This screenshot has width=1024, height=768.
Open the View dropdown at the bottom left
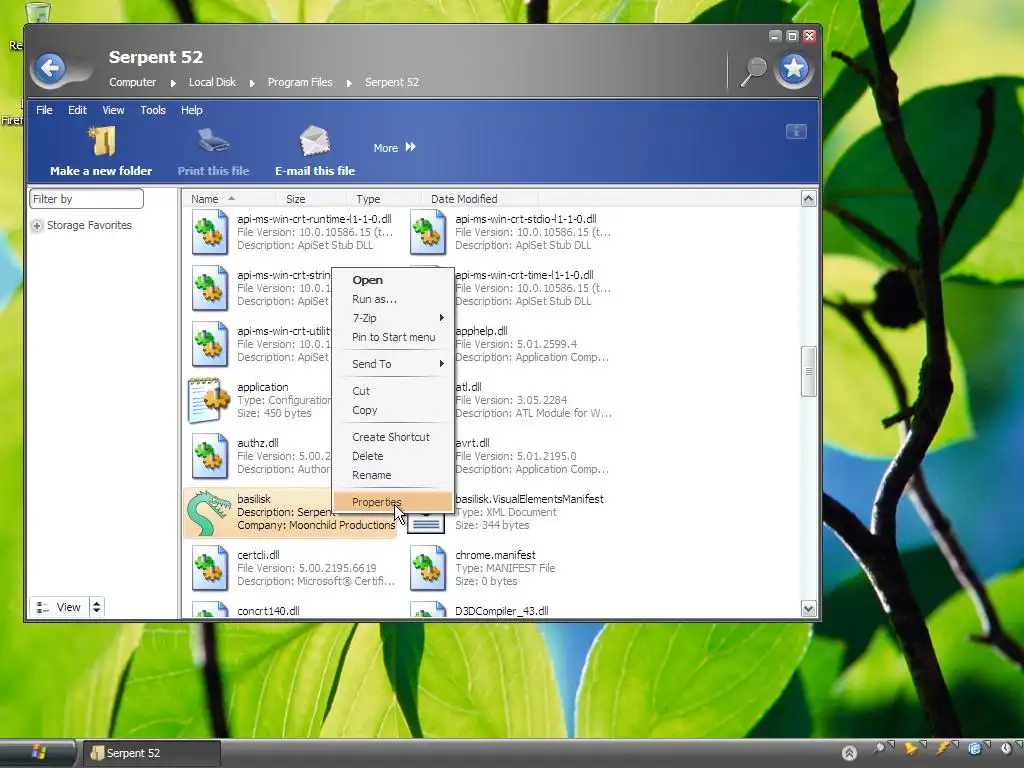pyautogui.click(x=59, y=607)
